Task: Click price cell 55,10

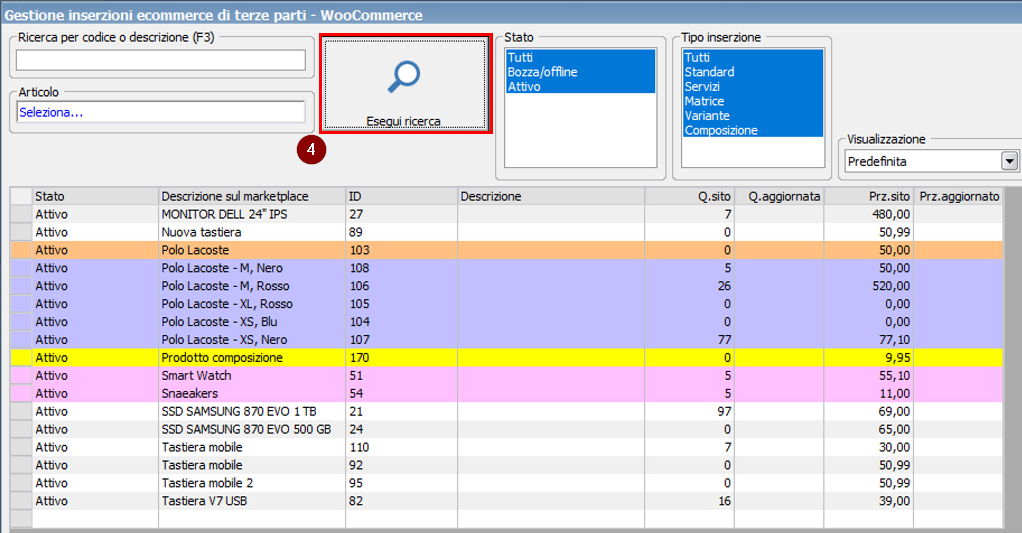Action: point(868,375)
